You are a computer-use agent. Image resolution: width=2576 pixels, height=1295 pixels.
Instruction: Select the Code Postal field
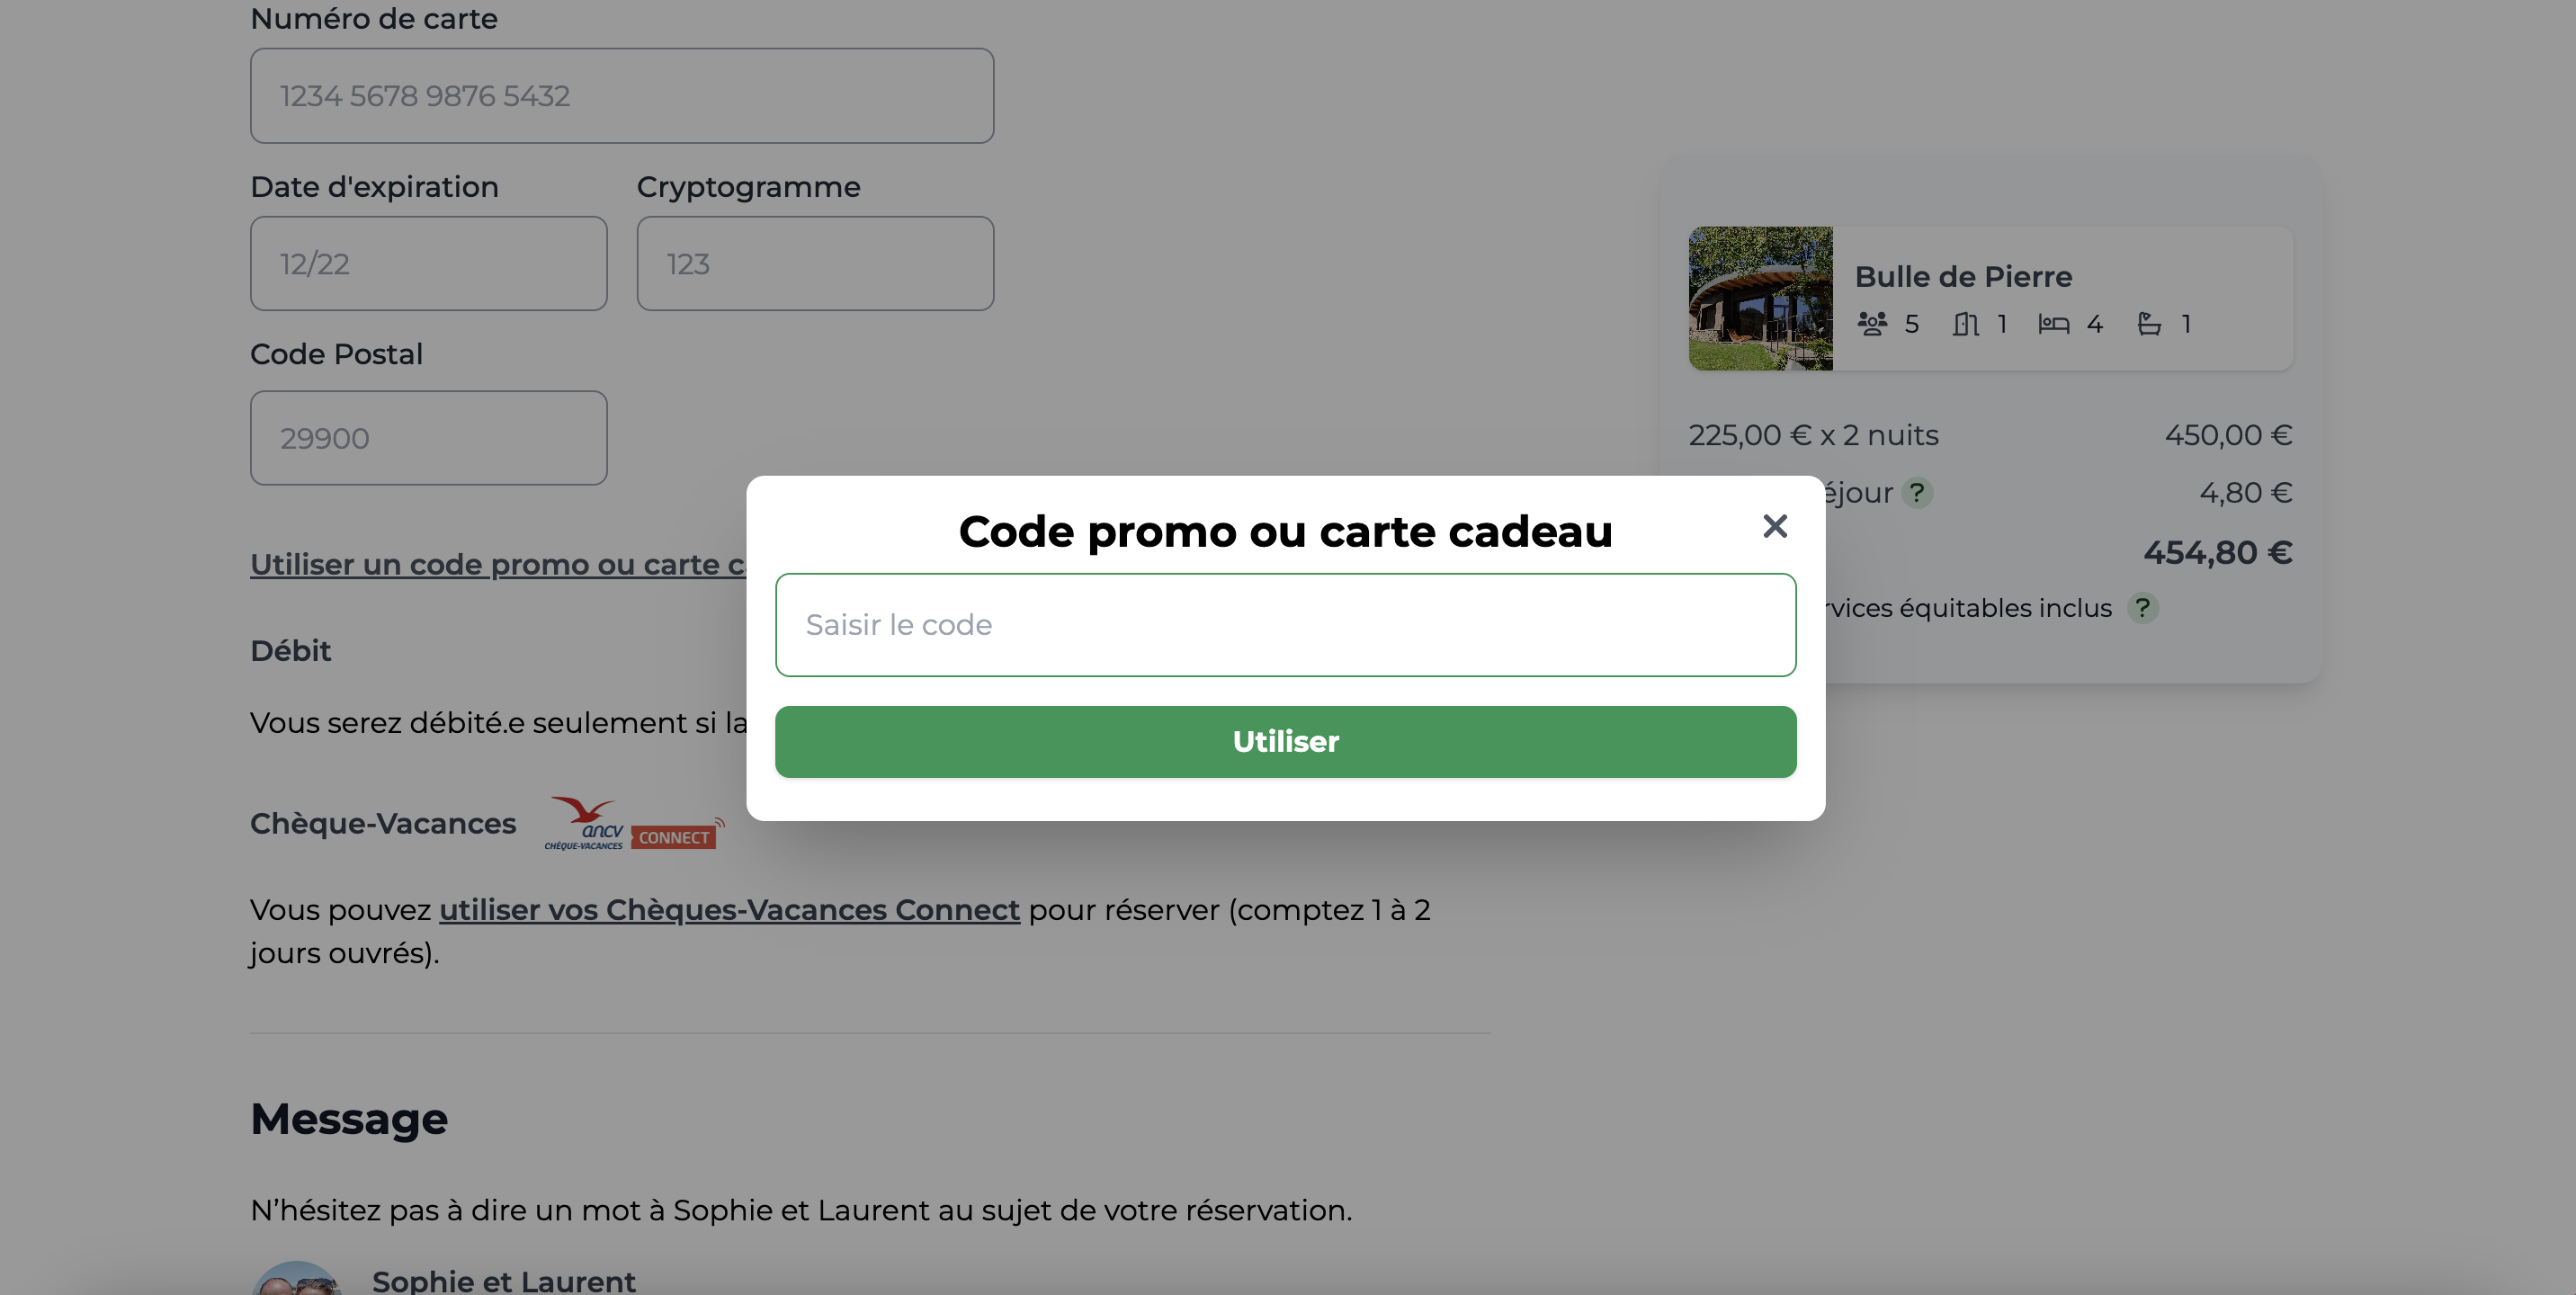428,438
